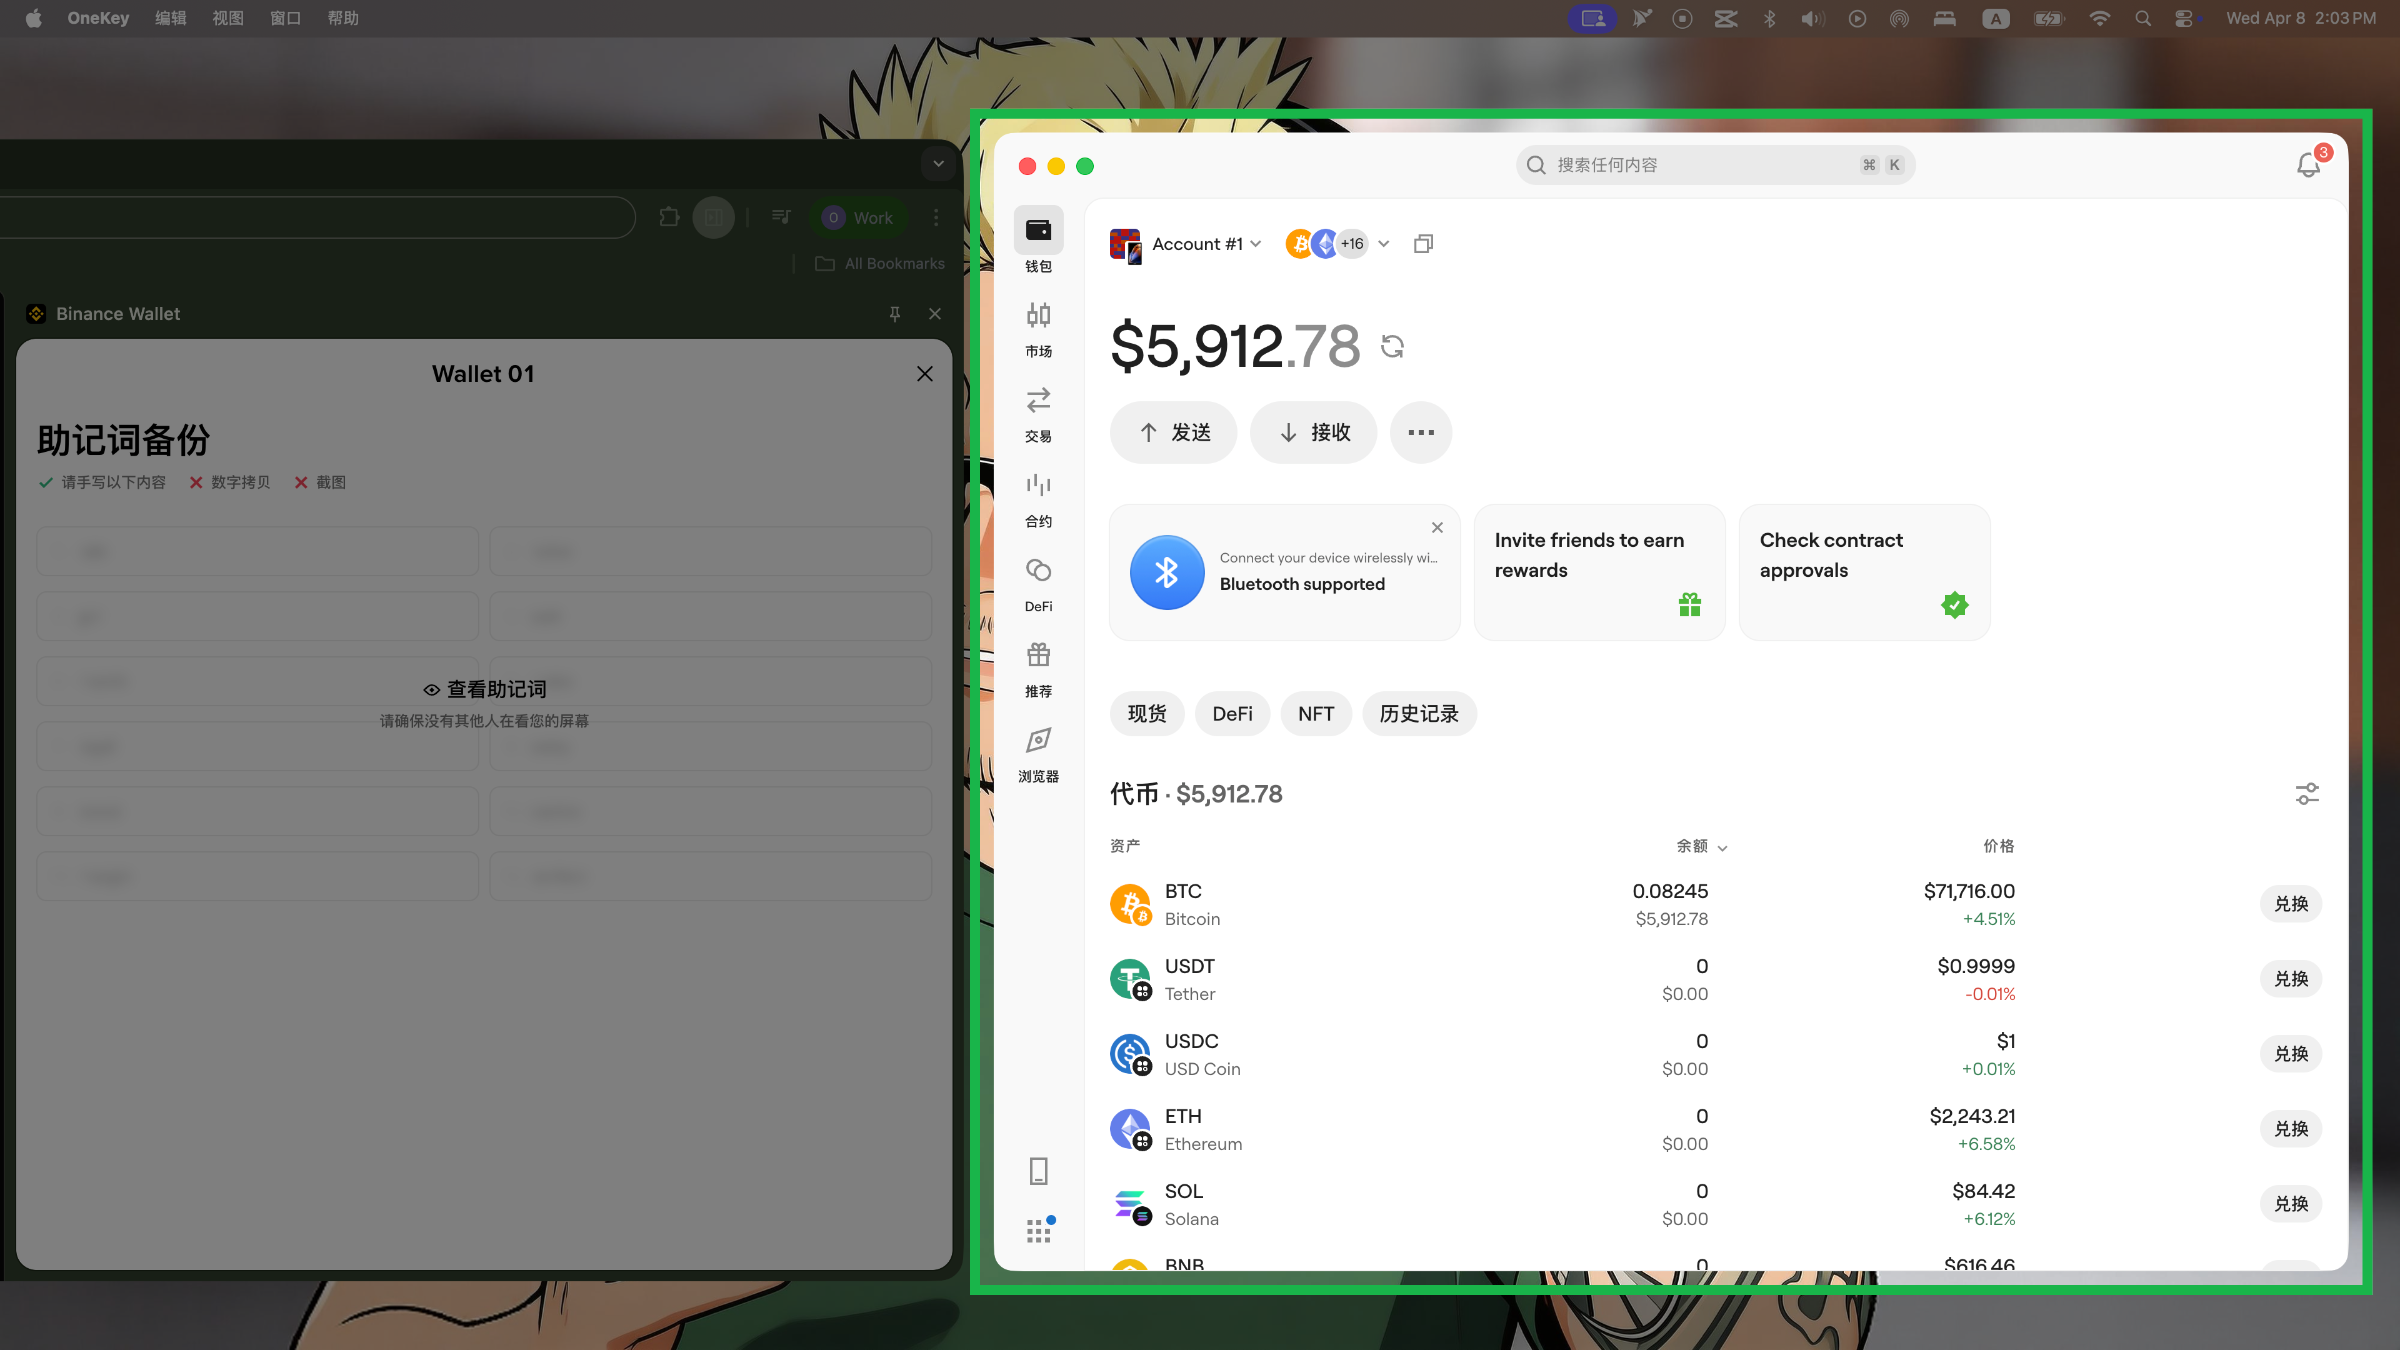
Task: Open the All Bookmarks folder
Action: [880, 264]
